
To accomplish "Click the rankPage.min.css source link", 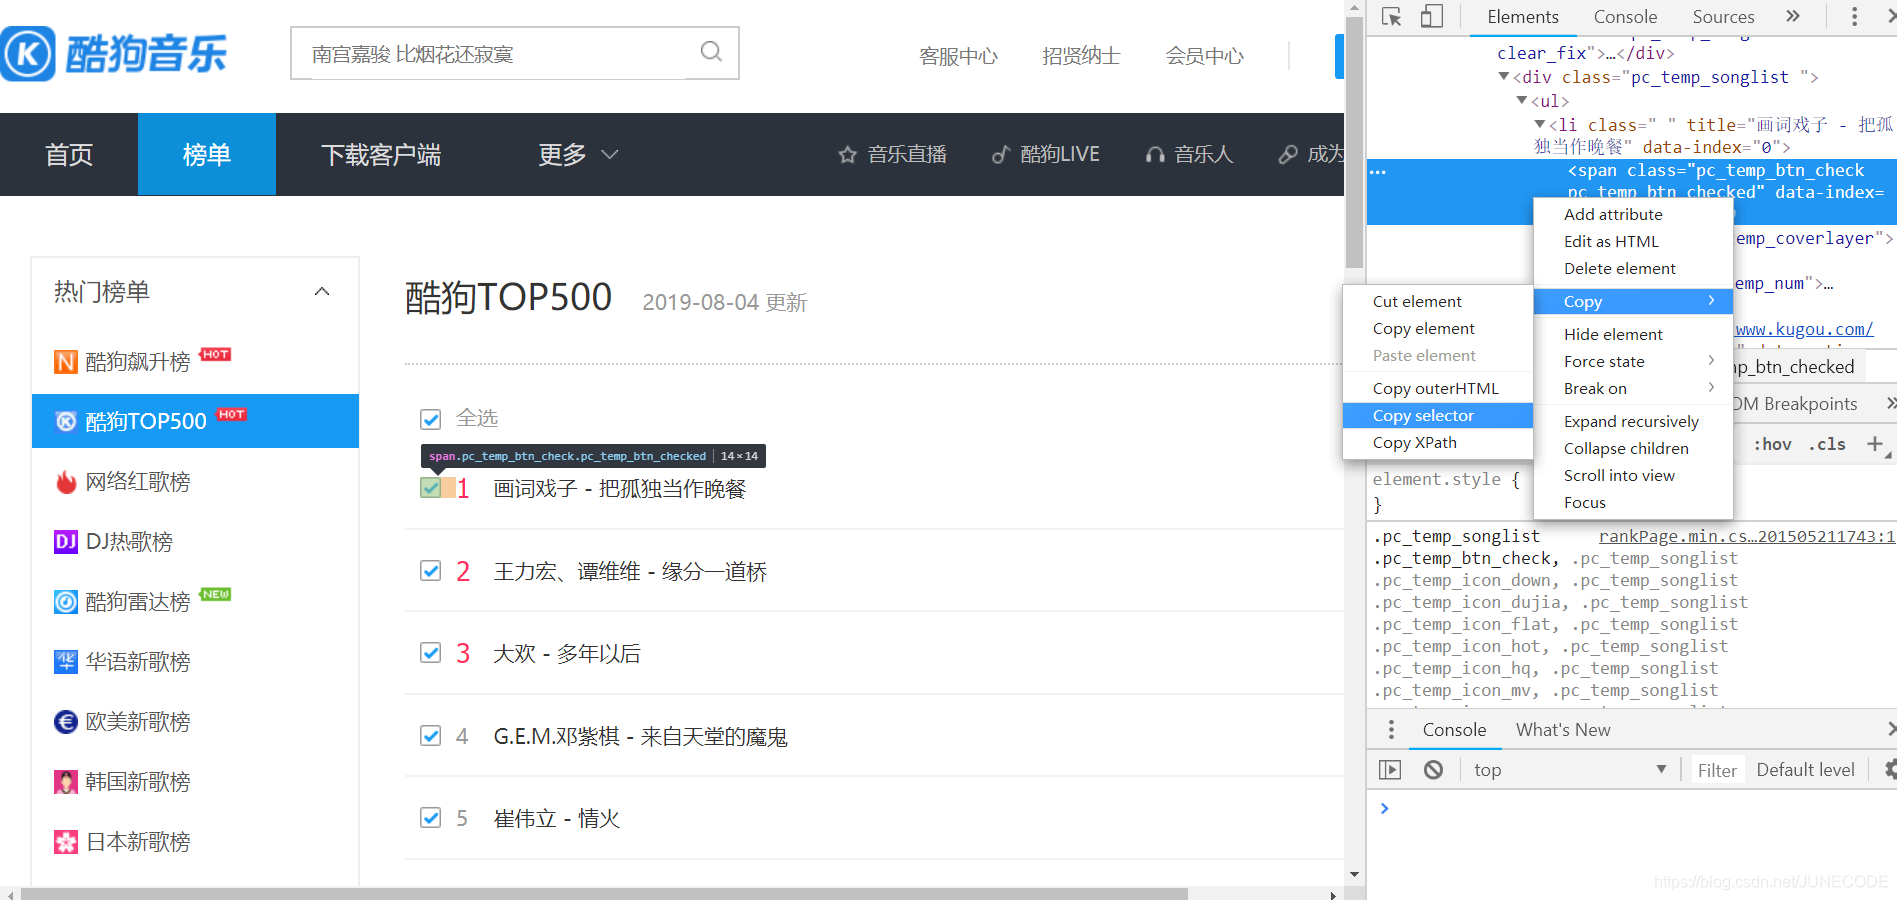I will tap(1746, 536).
